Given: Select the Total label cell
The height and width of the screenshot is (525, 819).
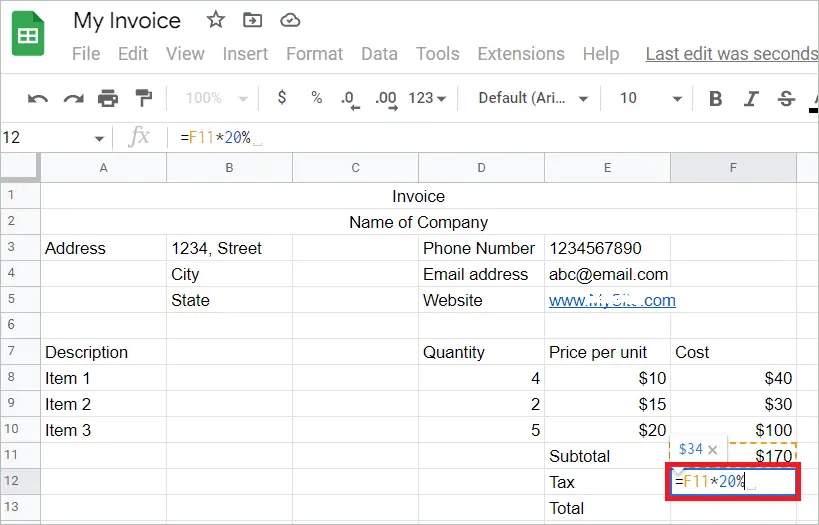Looking at the screenshot, I should click(607, 508).
